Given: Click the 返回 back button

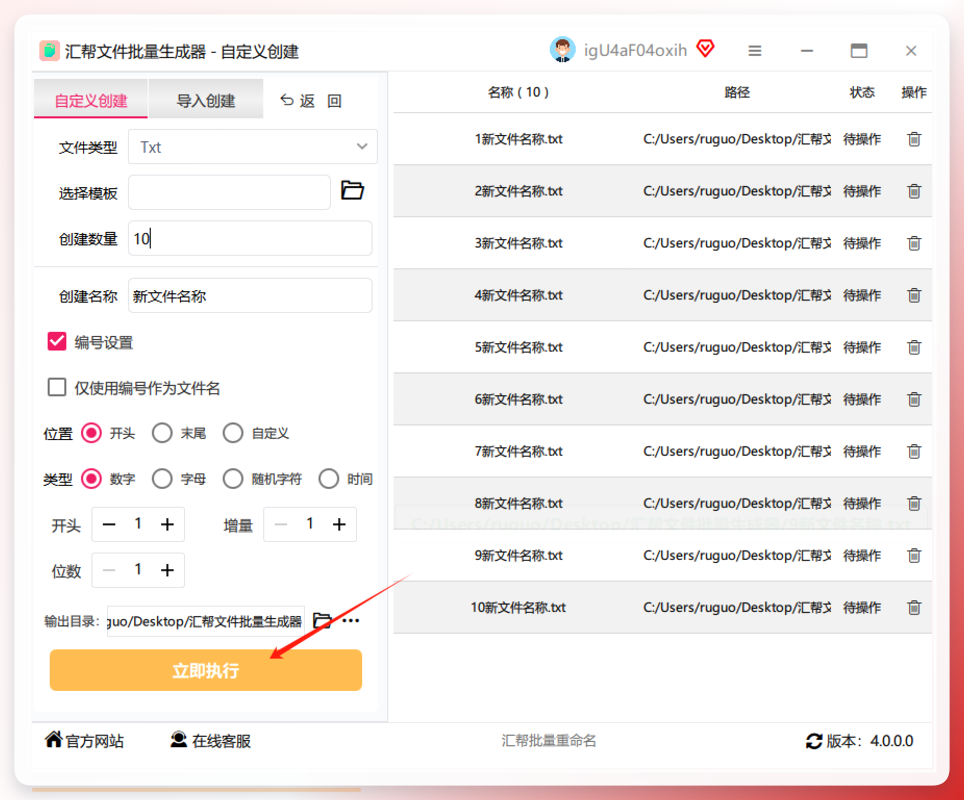Looking at the screenshot, I should click(x=310, y=100).
